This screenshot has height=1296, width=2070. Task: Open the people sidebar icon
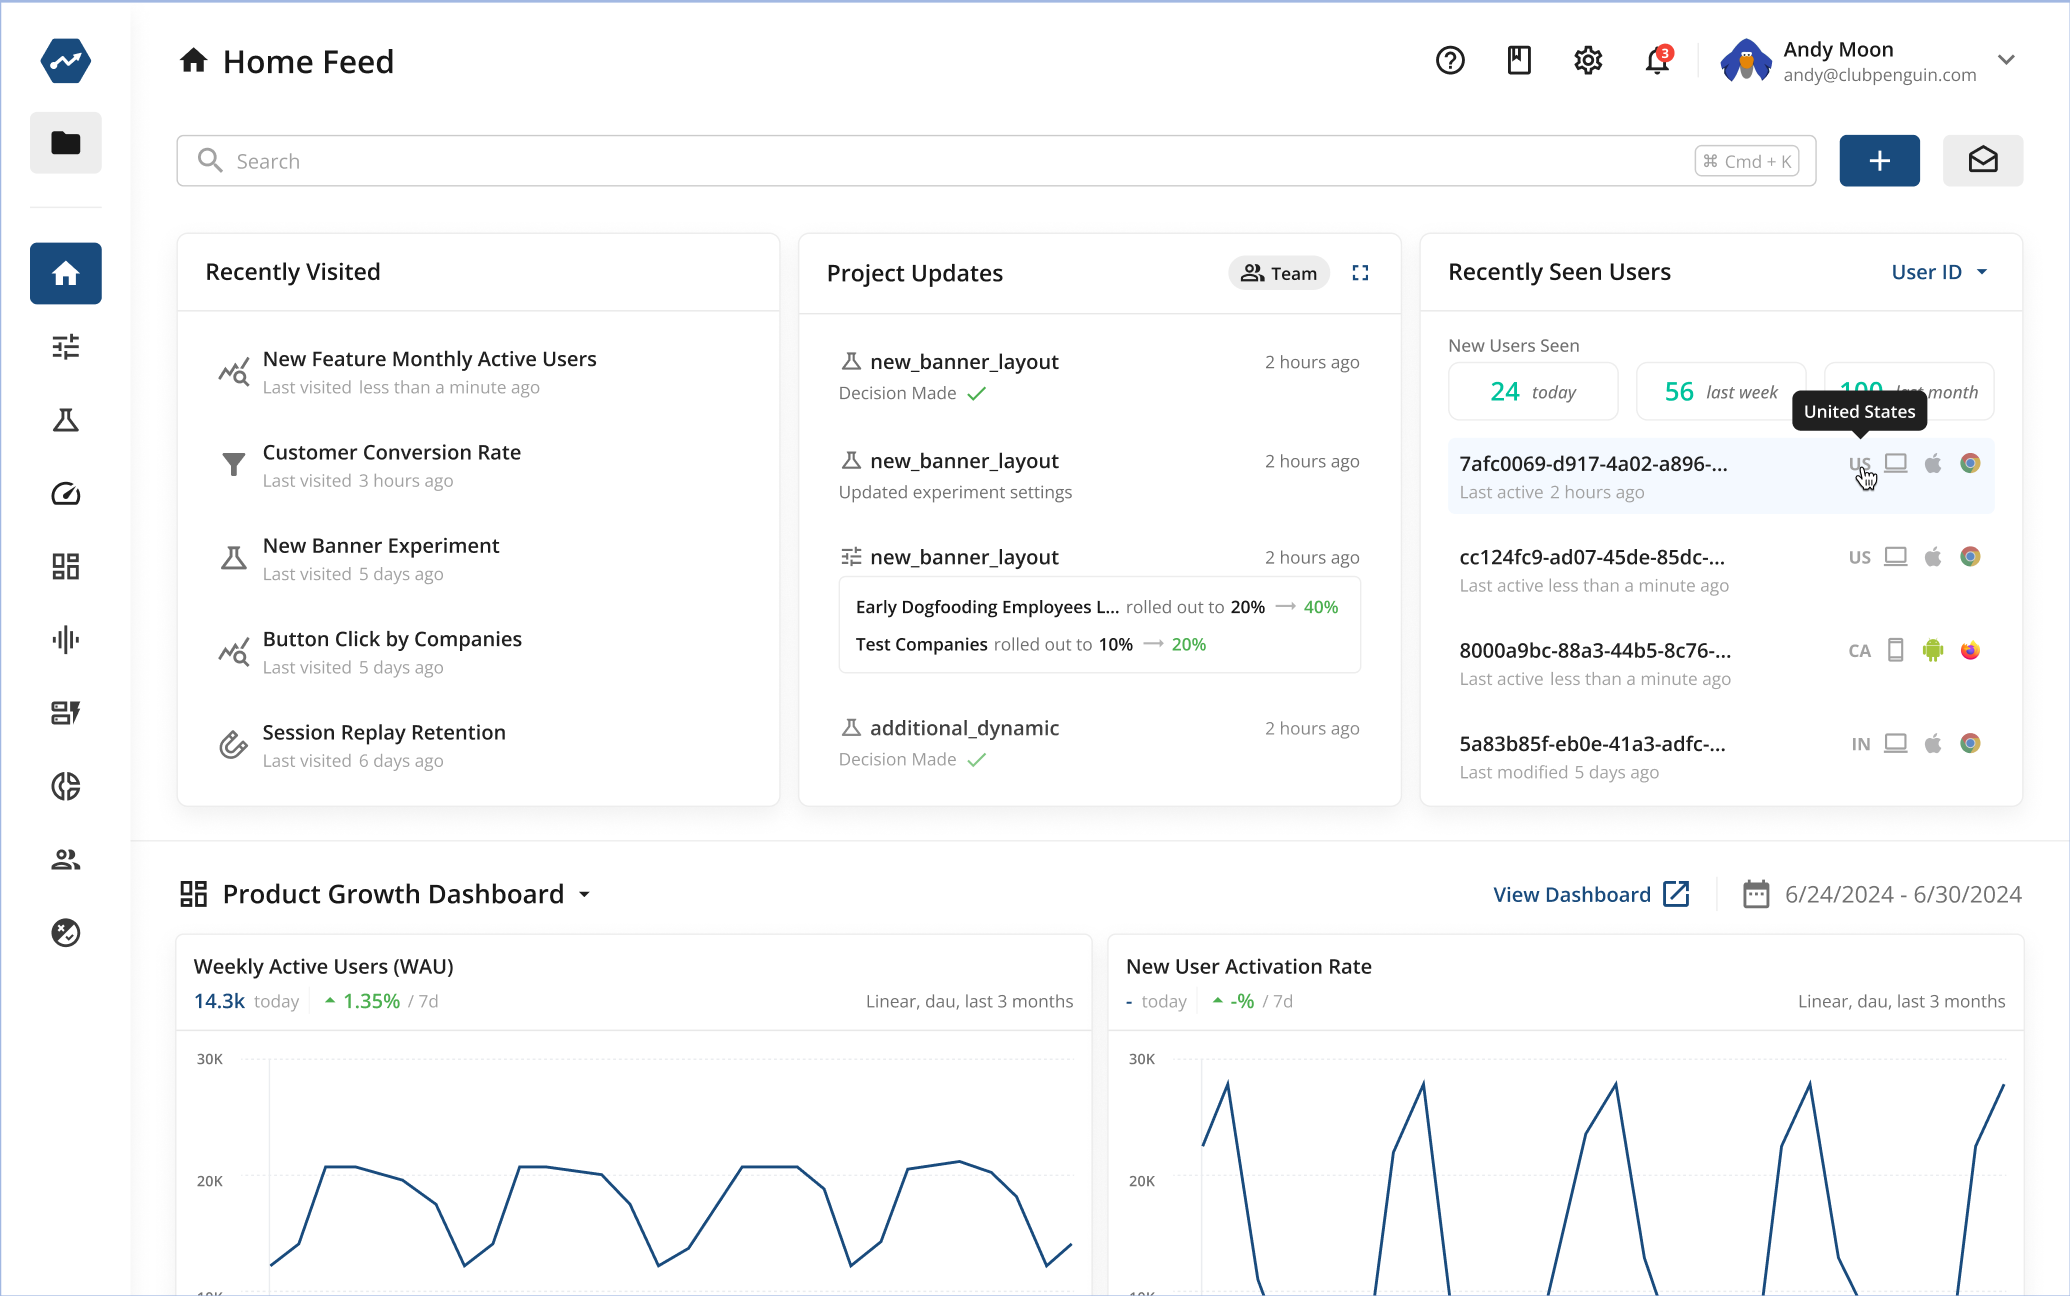[x=66, y=860]
